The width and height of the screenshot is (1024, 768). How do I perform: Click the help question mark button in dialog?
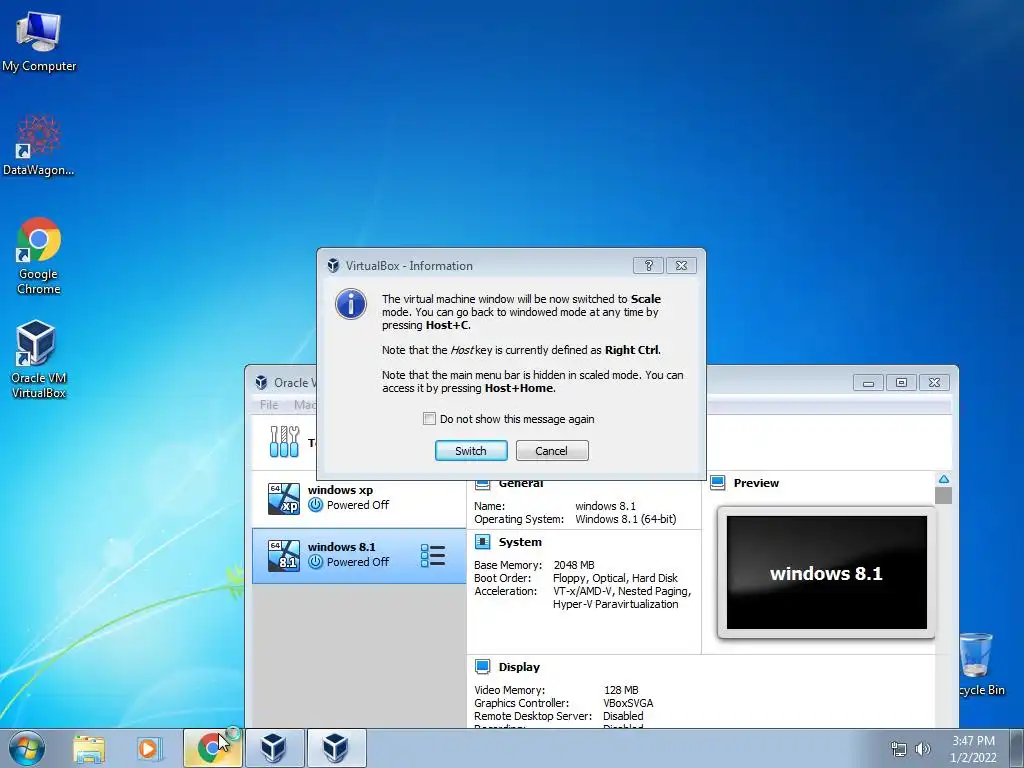pos(648,265)
